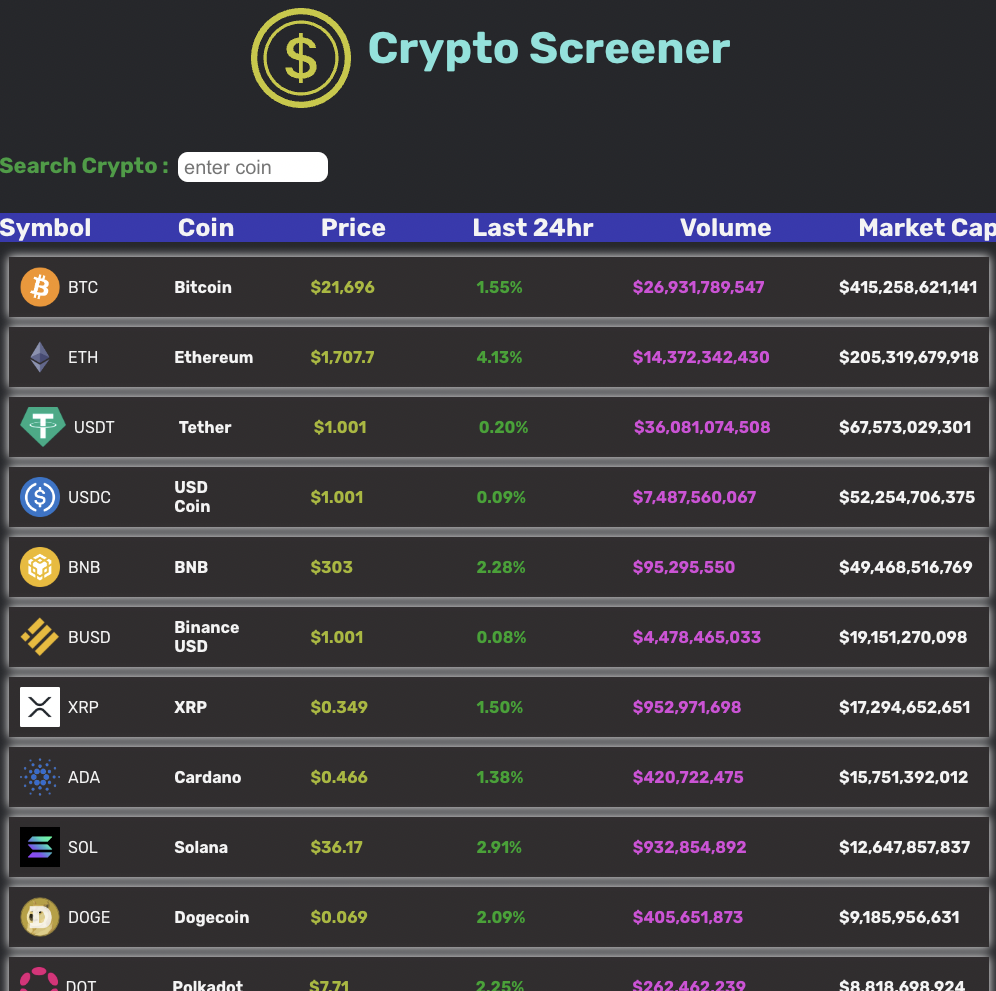Select the Bitcoin row in the table

coord(498,287)
